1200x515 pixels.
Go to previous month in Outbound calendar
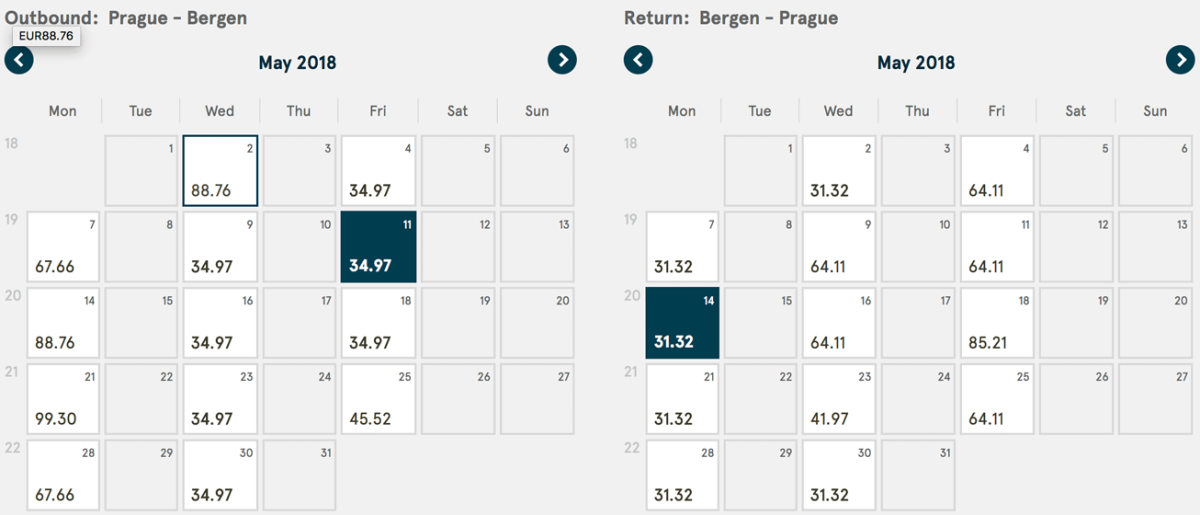click(19, 60)
